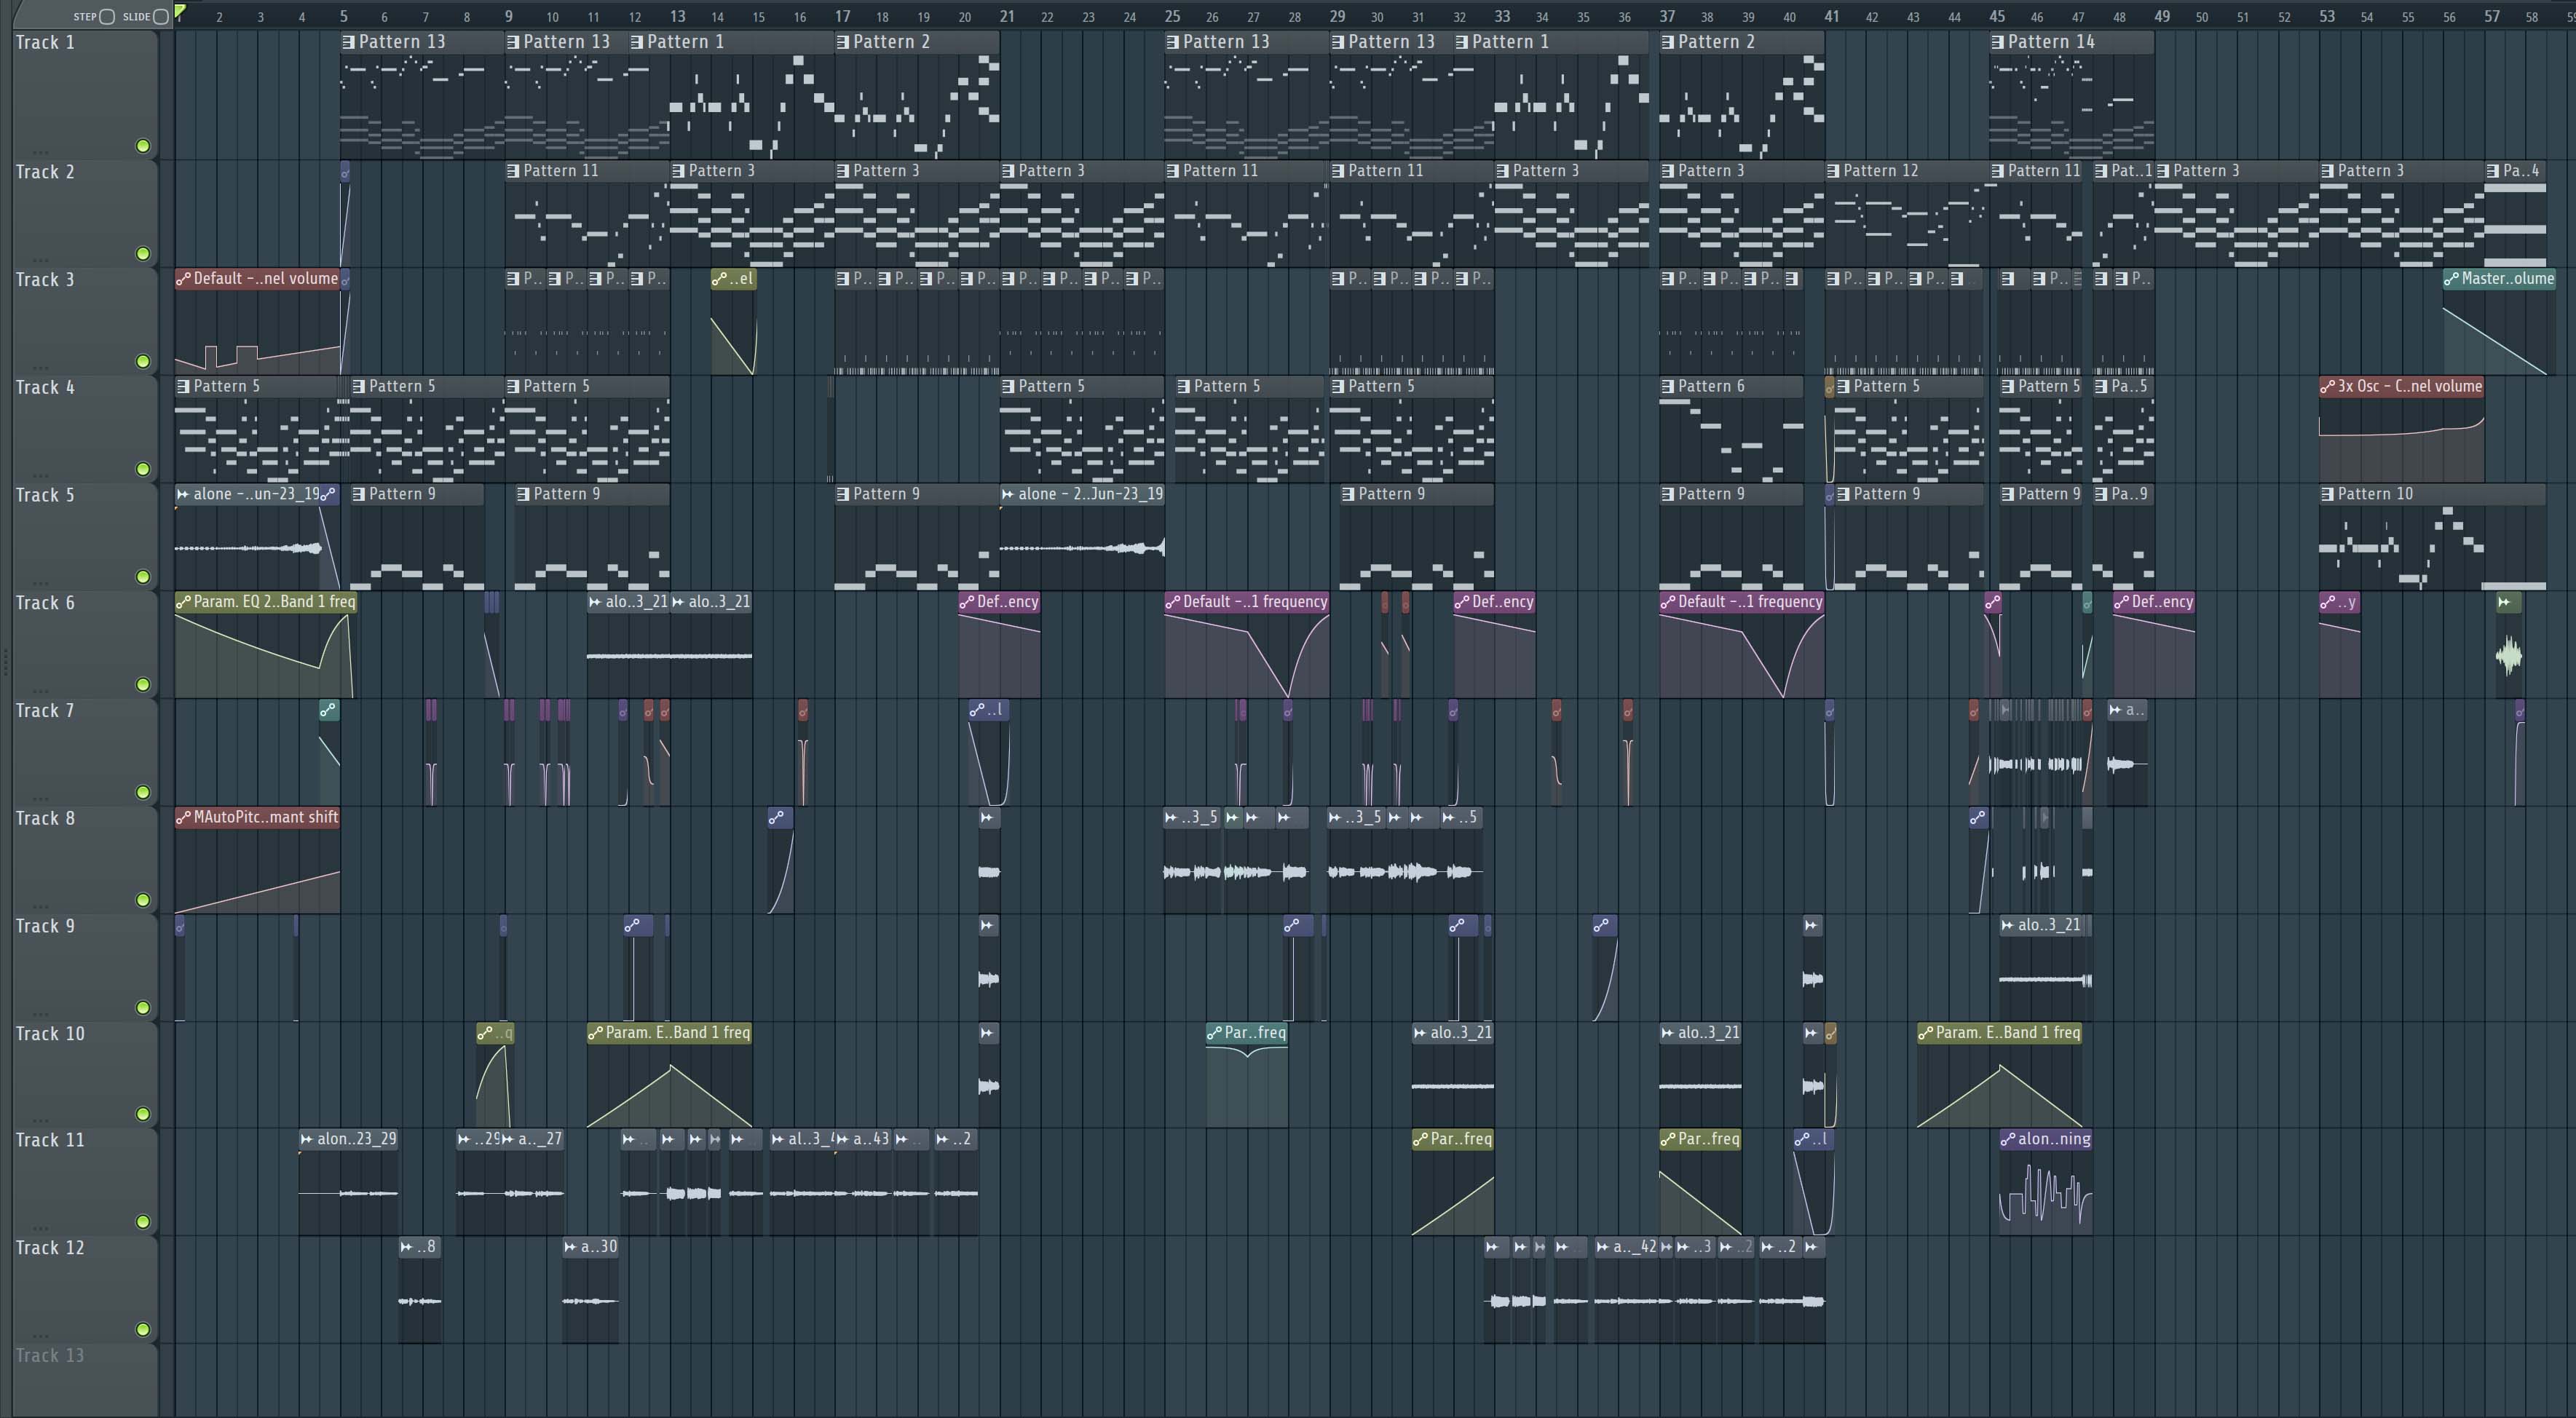Mute Track 12 using its green LED
The height and width of the screenshot is (1418, 2576).
143,1330
